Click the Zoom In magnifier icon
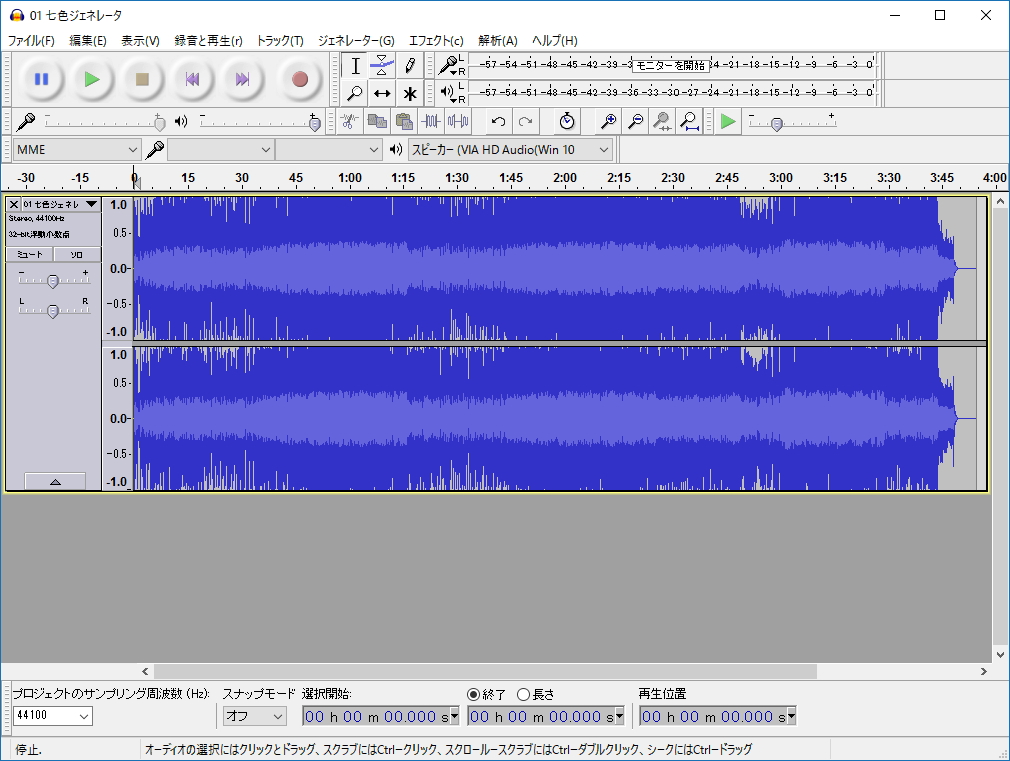1010x761 pixels. [607, 121]
